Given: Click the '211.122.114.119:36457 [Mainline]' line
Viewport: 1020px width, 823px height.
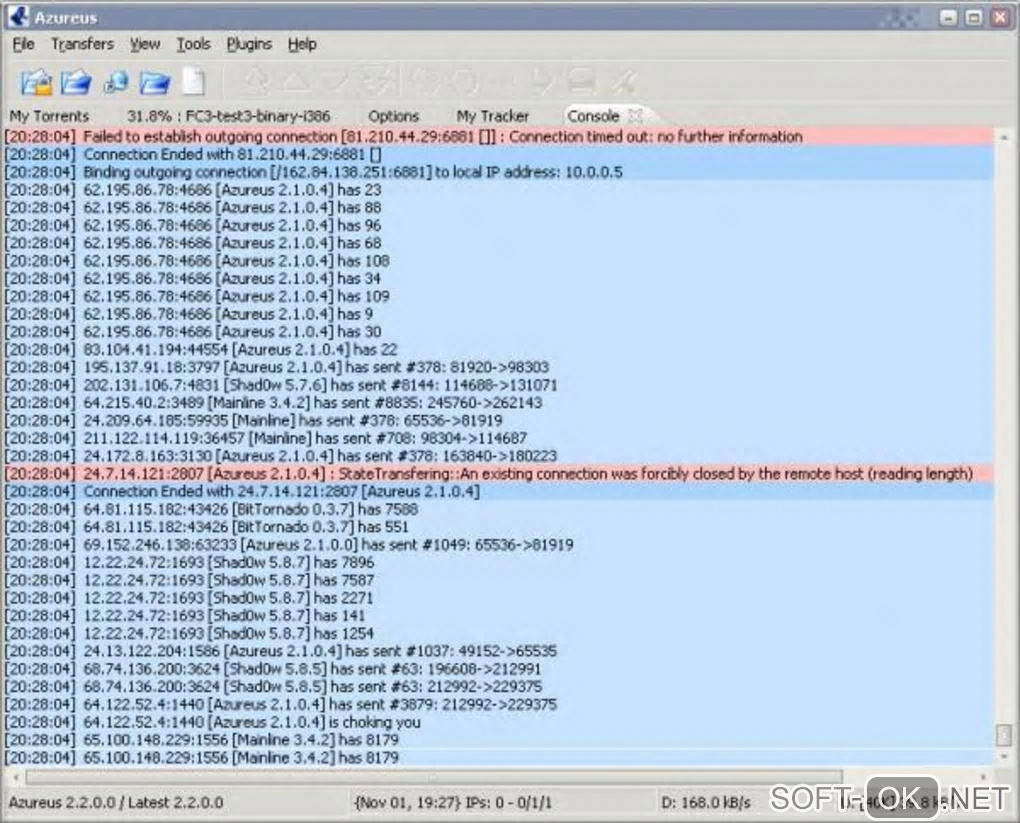Looking at the screenshot, I should [499, 438].
